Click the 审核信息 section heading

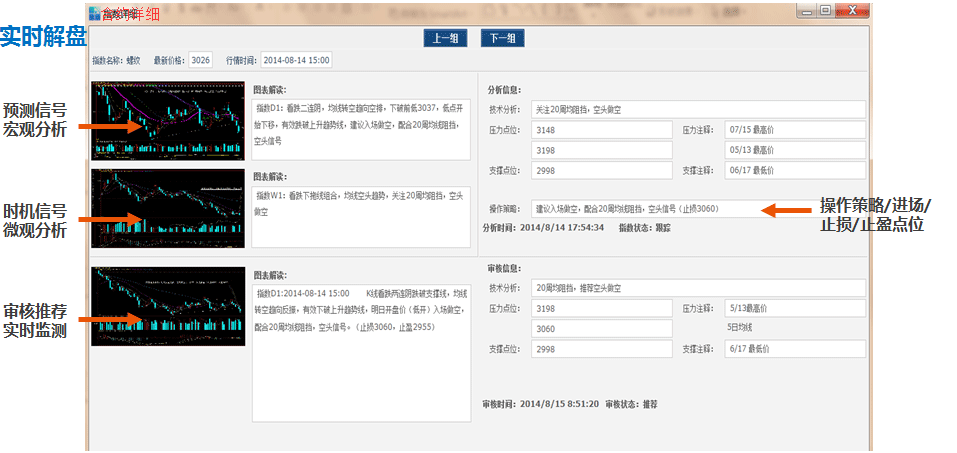(x=504, y=268)
